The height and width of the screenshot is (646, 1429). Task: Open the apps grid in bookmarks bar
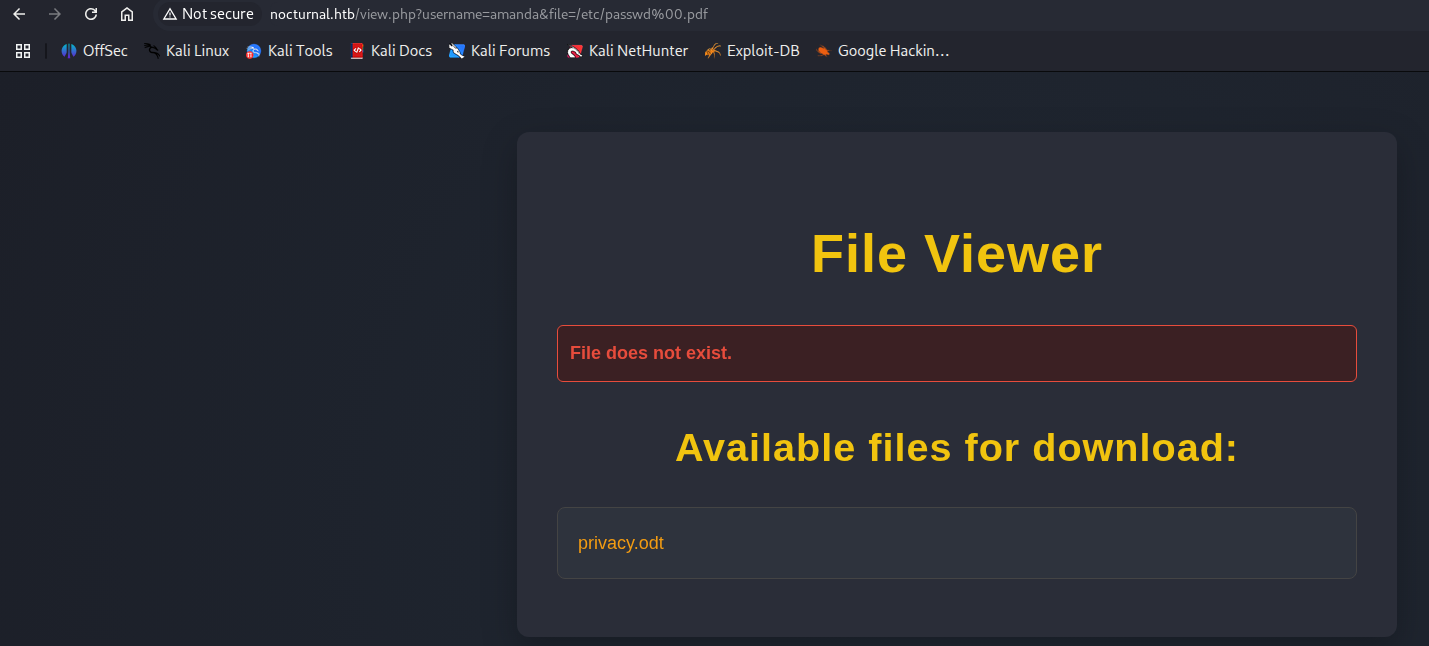pyautogui.click(x=23, y=51)
